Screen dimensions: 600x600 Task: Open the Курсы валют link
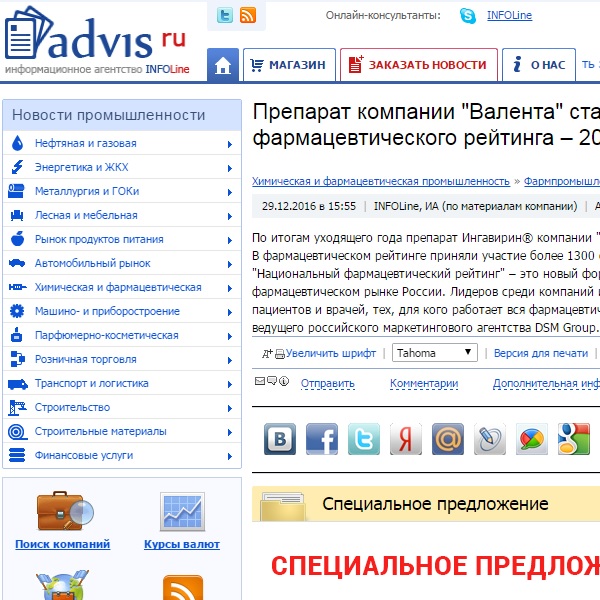point(182,544)
